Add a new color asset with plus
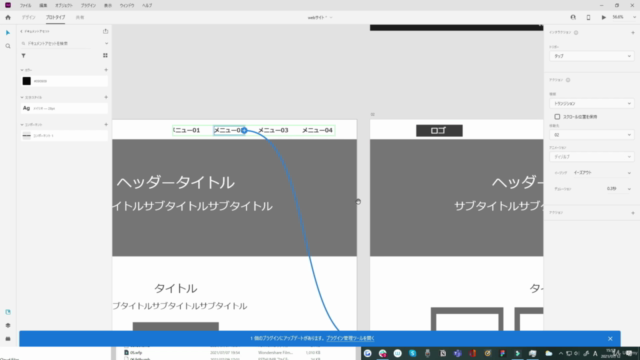Viewport: 640px width, 360px height. click(x=106, y=70)
